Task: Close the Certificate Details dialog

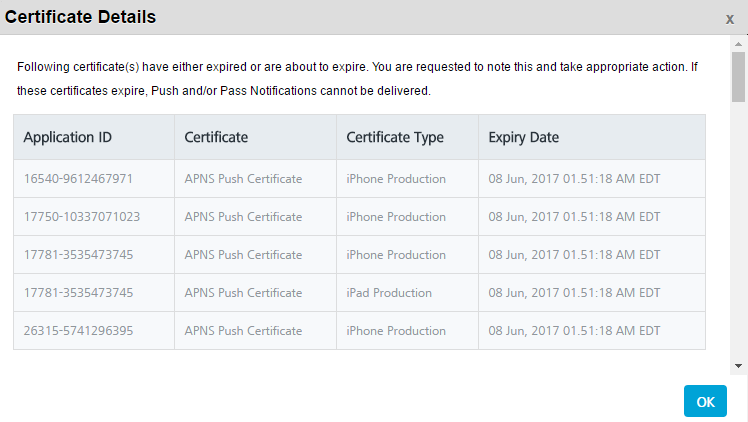Action: pos(729,20)
